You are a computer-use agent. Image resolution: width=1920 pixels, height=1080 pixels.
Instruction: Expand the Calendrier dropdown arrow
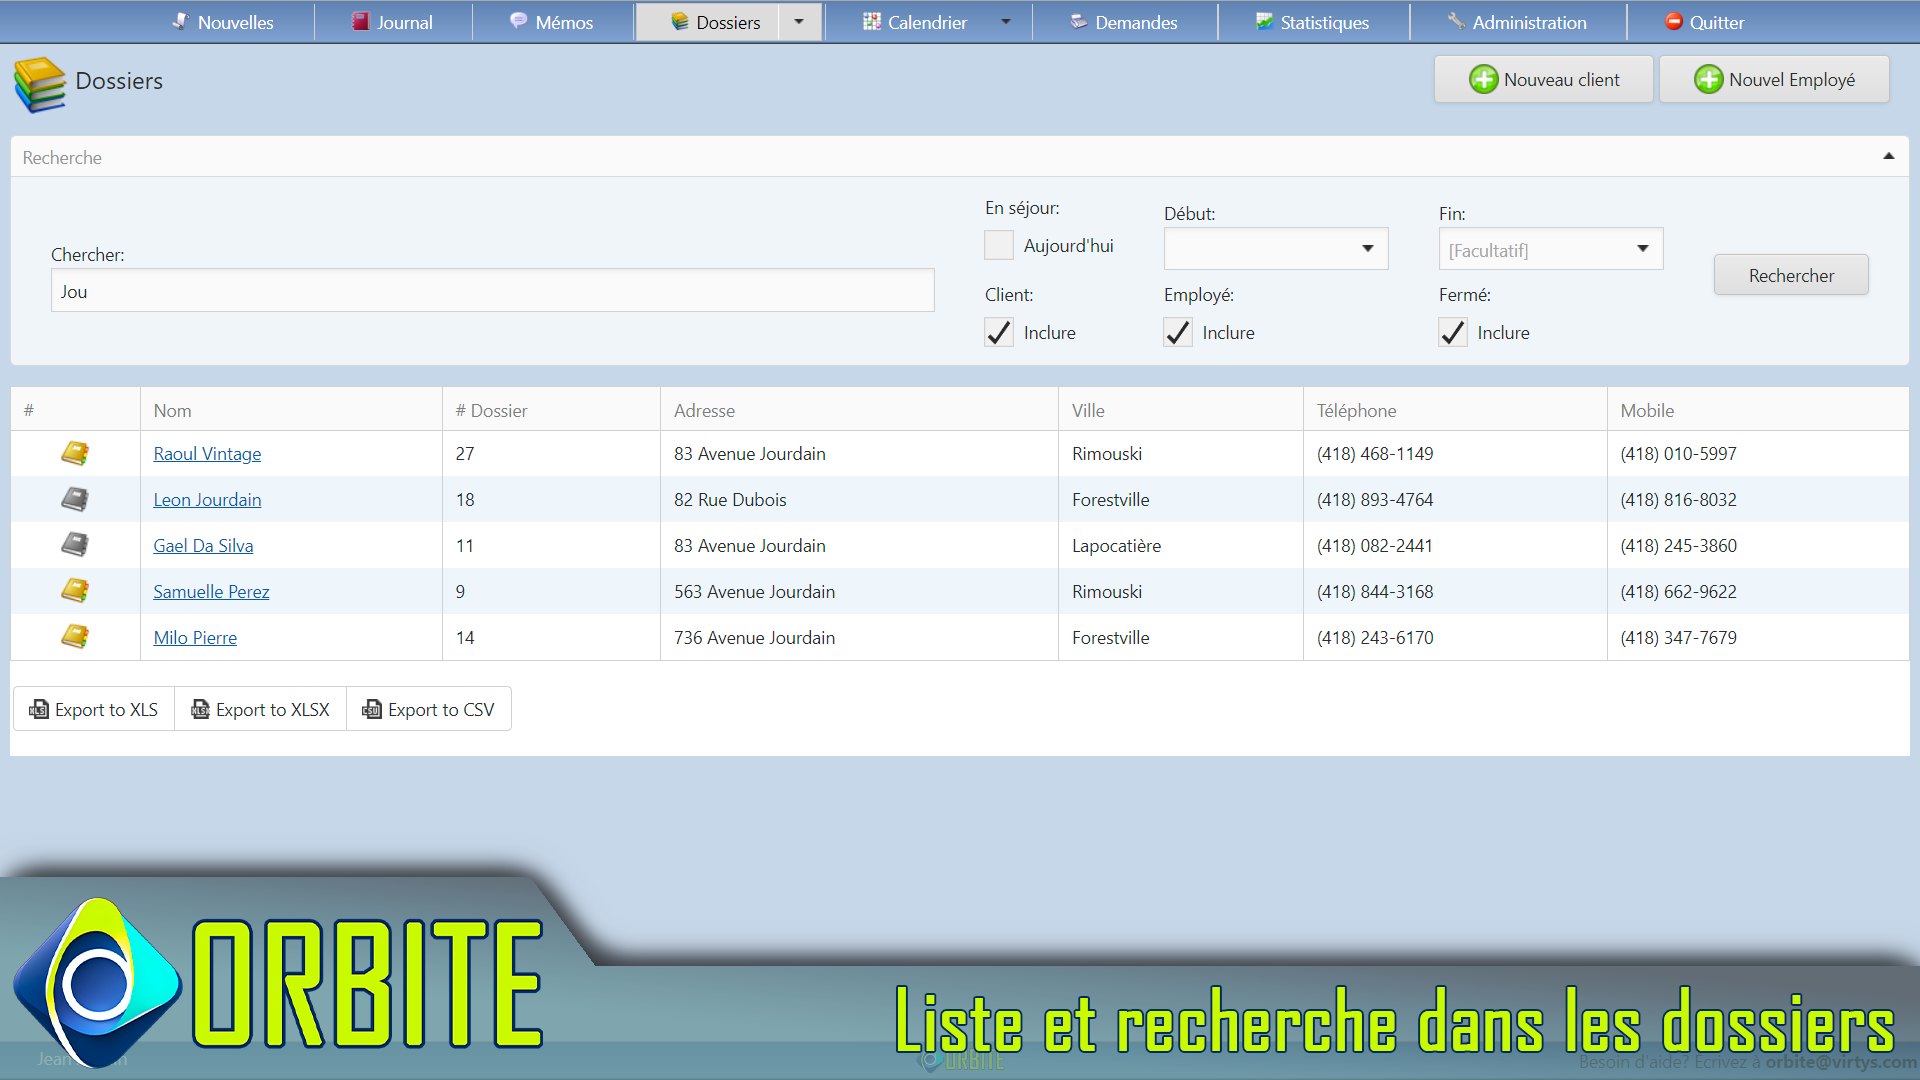(1006, 22)
